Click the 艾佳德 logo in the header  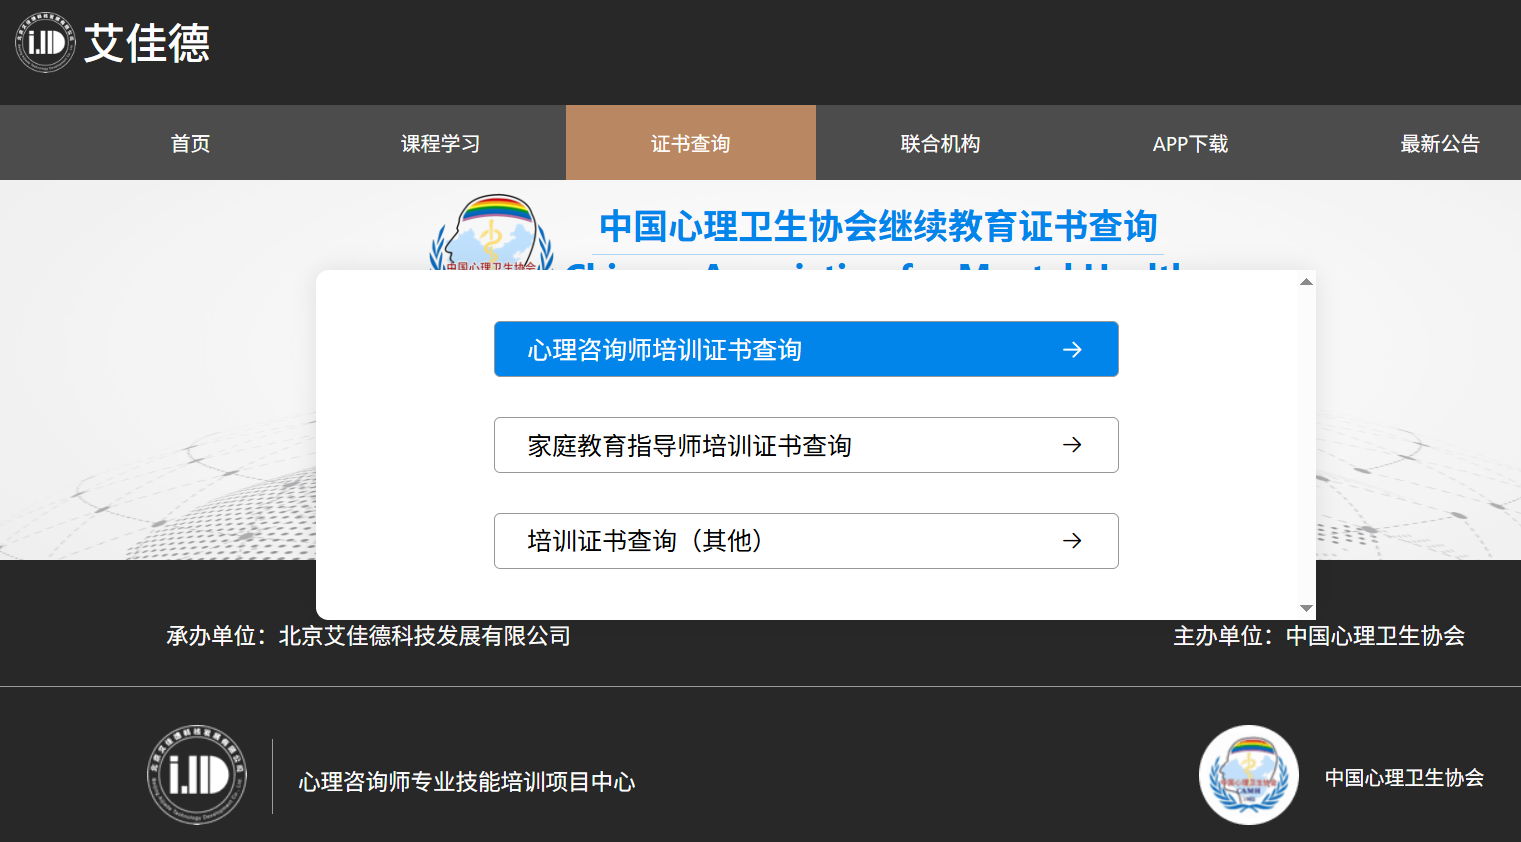point(112,43)
